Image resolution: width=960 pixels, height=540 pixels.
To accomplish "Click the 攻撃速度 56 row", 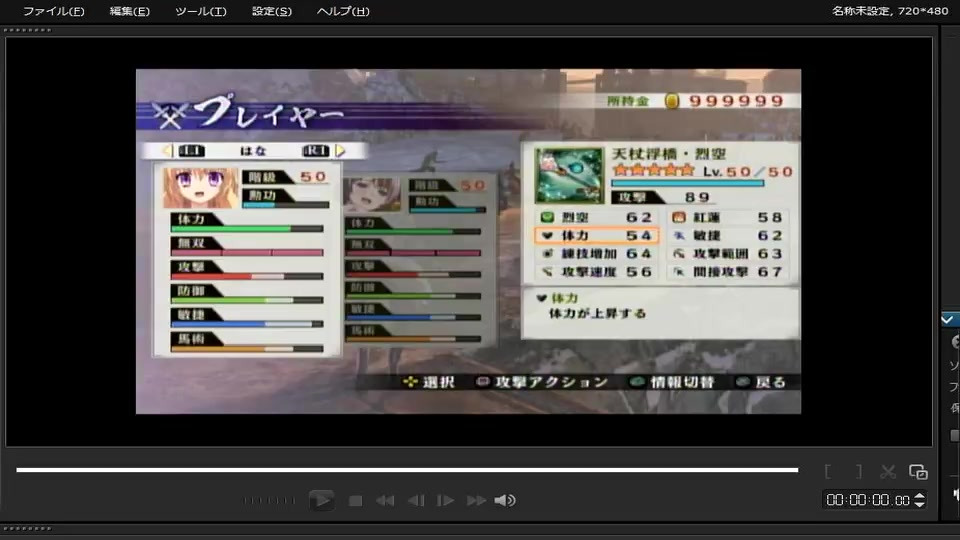I will pyautogui.click(x=596, y=272).
